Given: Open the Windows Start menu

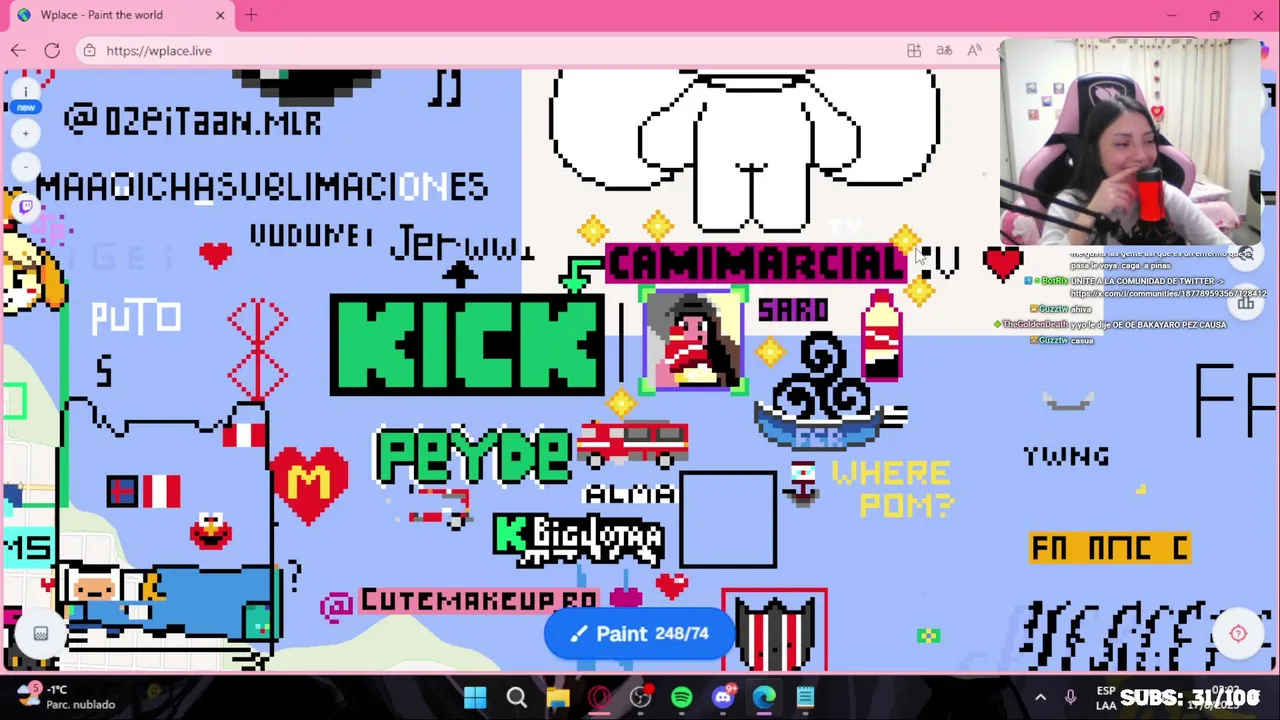Looking at the screenshot, I should [475, 697].
